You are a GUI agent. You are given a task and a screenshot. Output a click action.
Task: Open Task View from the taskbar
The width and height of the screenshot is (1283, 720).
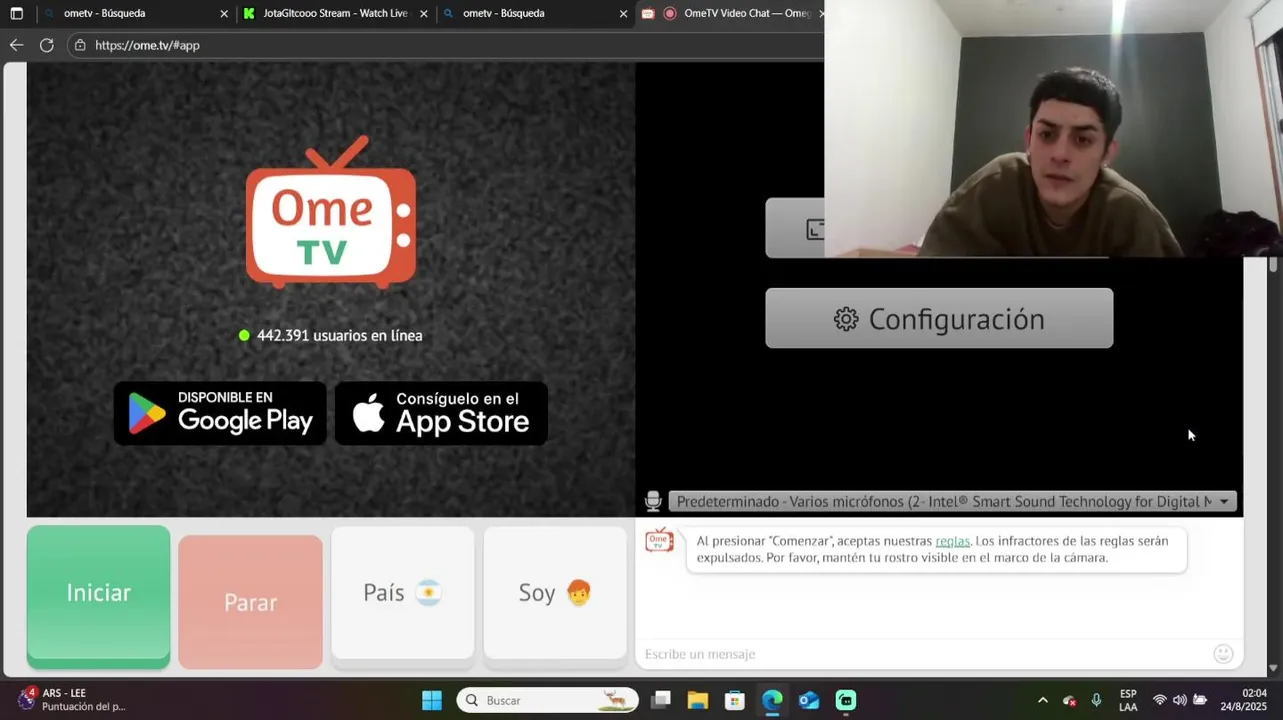(661, 700)
